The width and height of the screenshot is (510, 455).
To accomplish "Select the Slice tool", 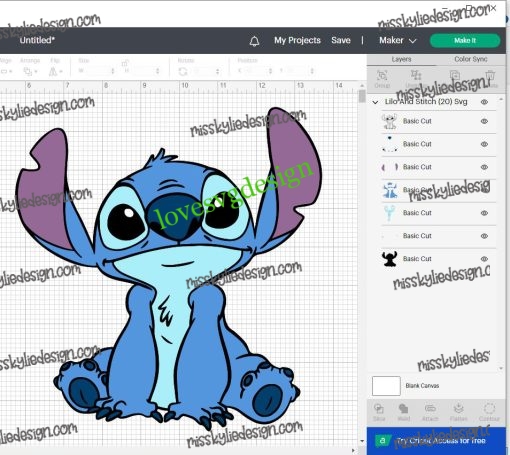I will point(379,412).
